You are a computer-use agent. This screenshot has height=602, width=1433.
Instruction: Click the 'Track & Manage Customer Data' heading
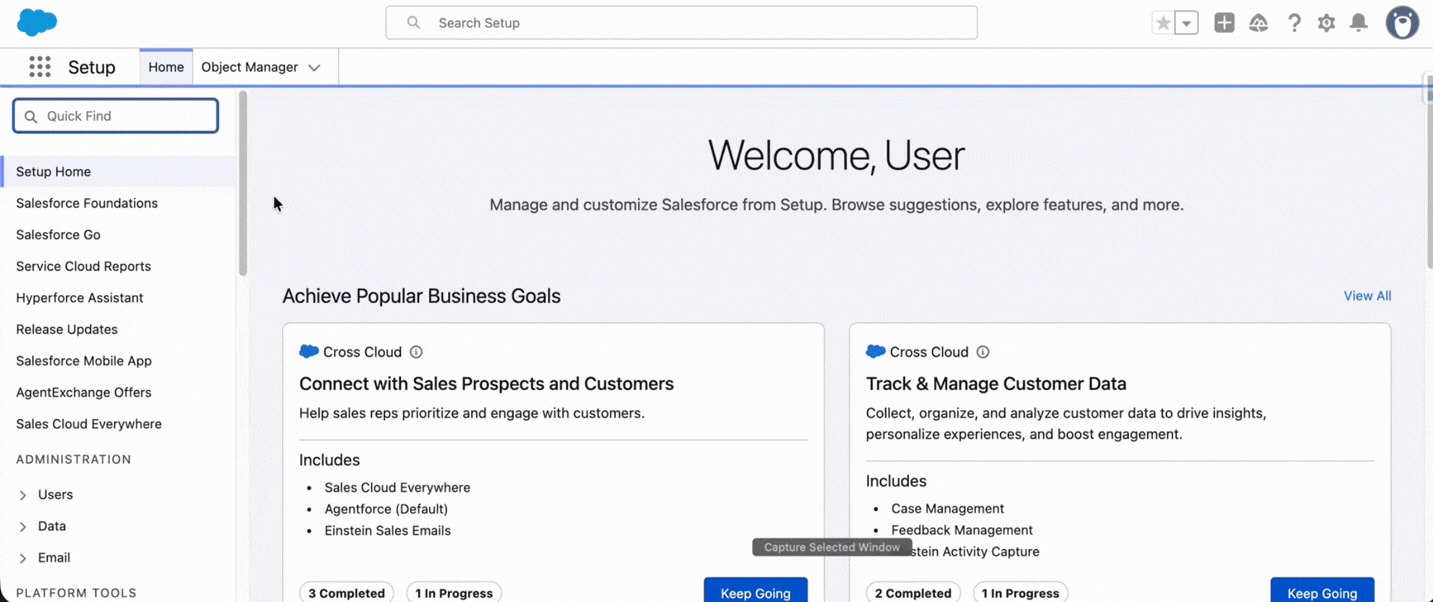point(996,384)
